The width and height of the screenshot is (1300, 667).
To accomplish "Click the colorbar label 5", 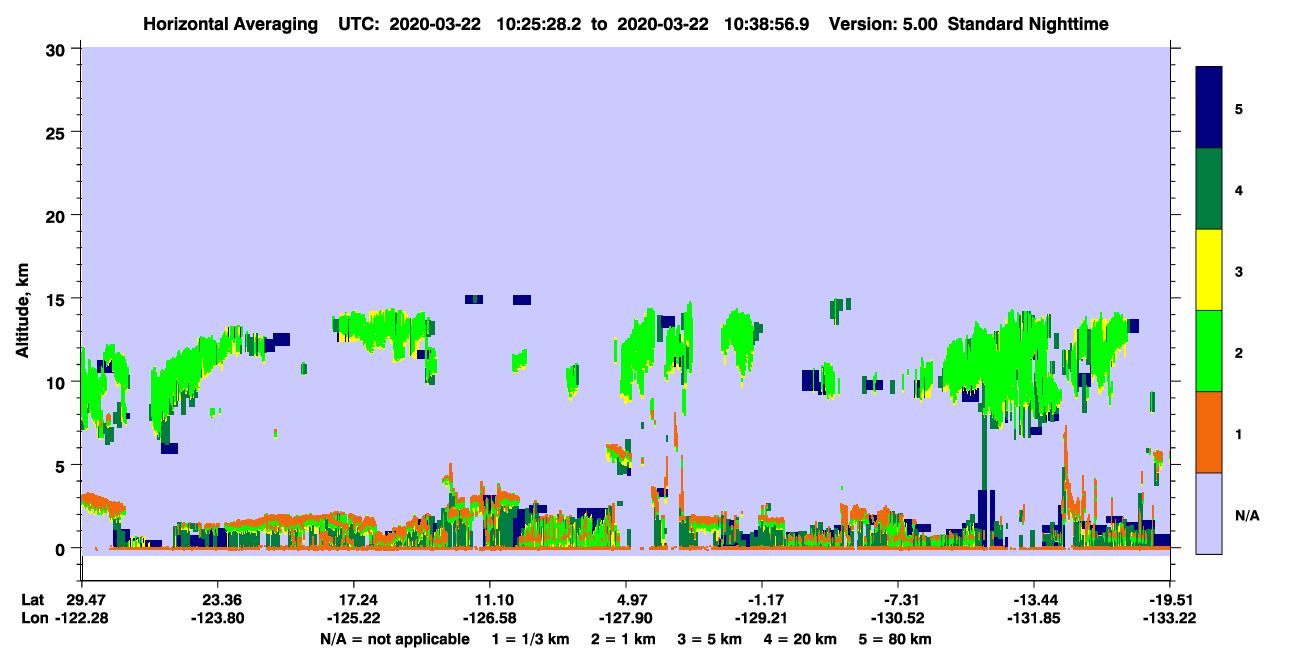I will [1239, 108].
